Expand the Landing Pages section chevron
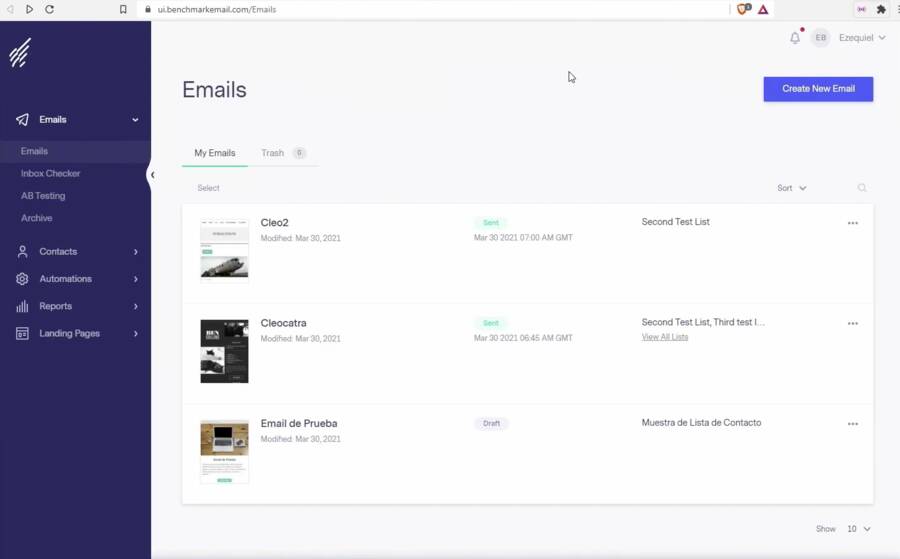This screenshot has height=559, width=900. pos(136,333)
